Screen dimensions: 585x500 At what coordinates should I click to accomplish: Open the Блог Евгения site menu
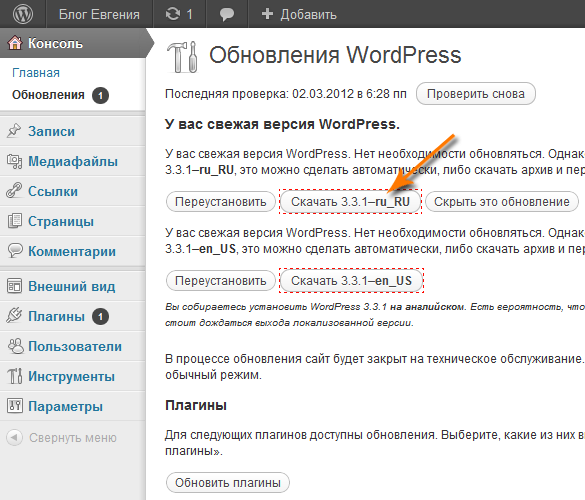click(99, 15)
